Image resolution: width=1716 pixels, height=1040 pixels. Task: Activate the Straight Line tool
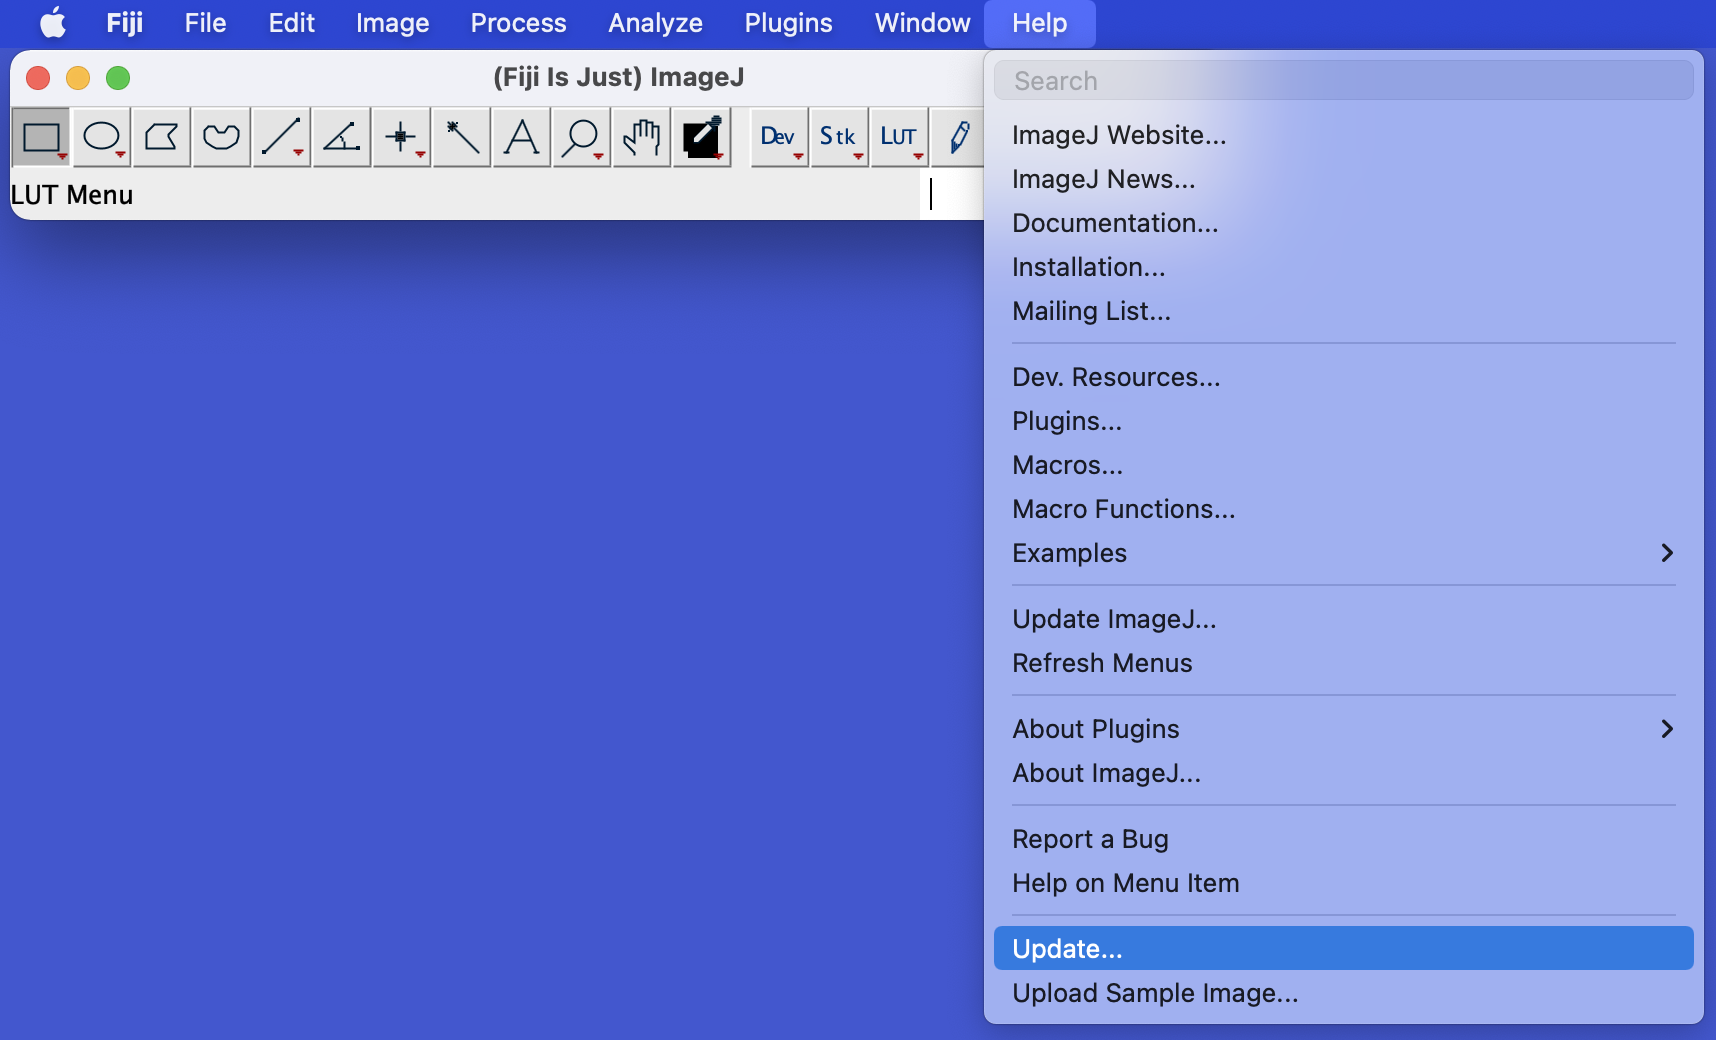point(281,137)
